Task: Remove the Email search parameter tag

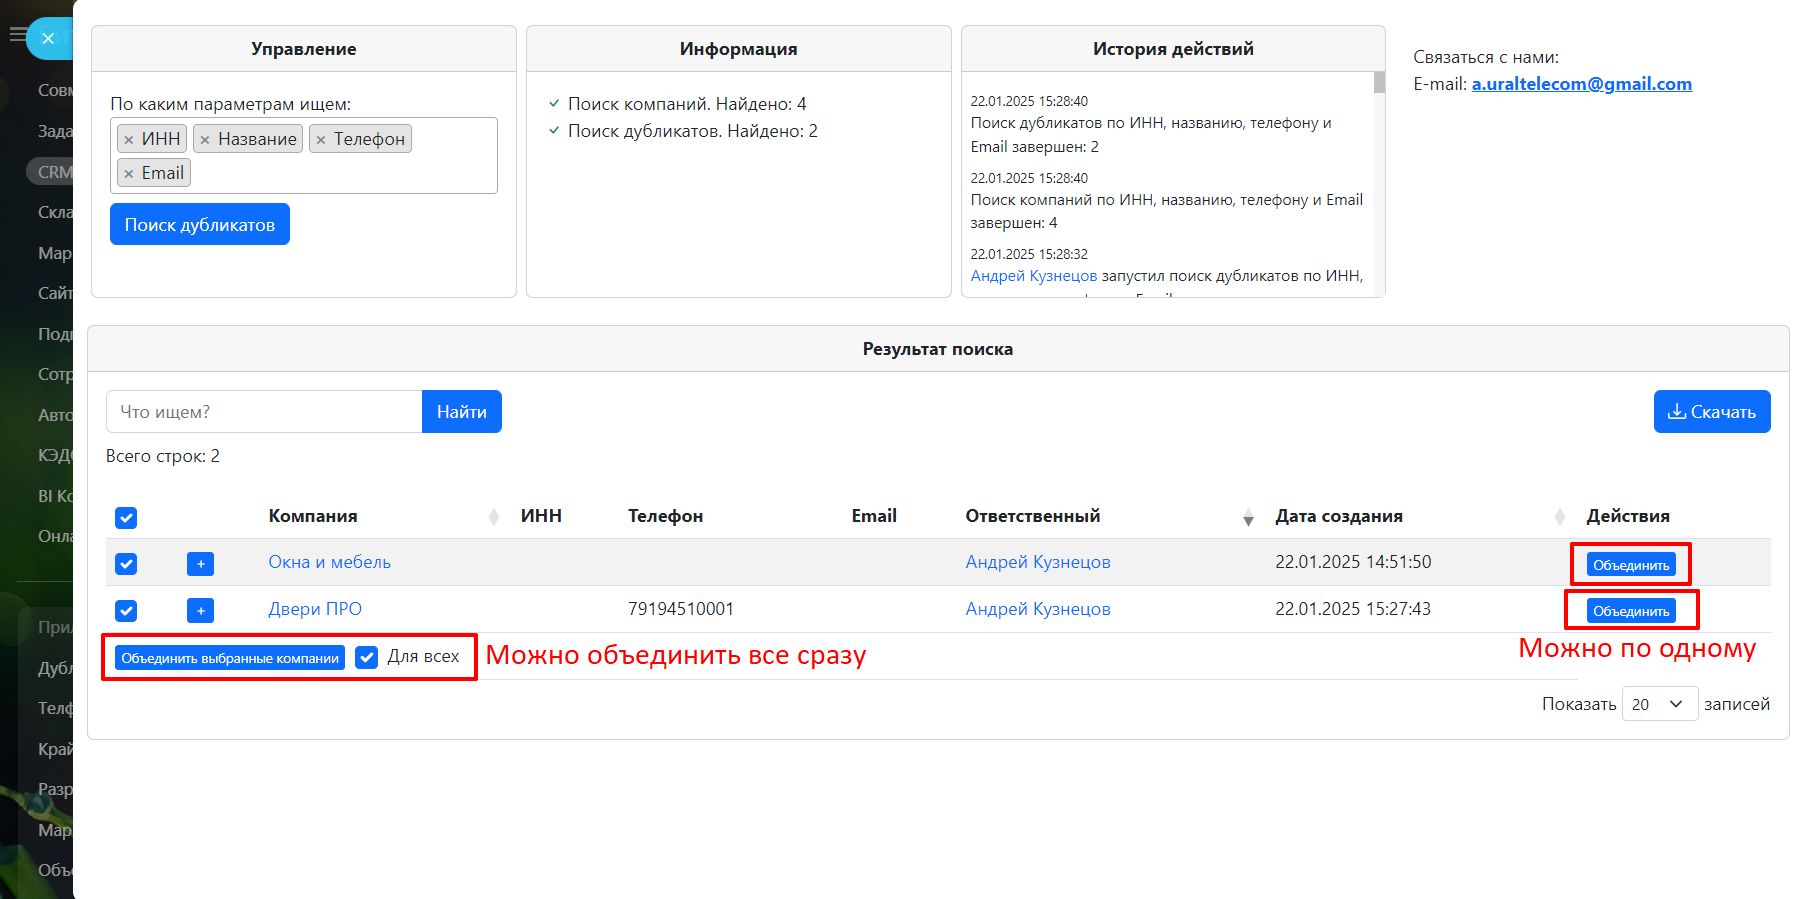Action: (128, 174)
